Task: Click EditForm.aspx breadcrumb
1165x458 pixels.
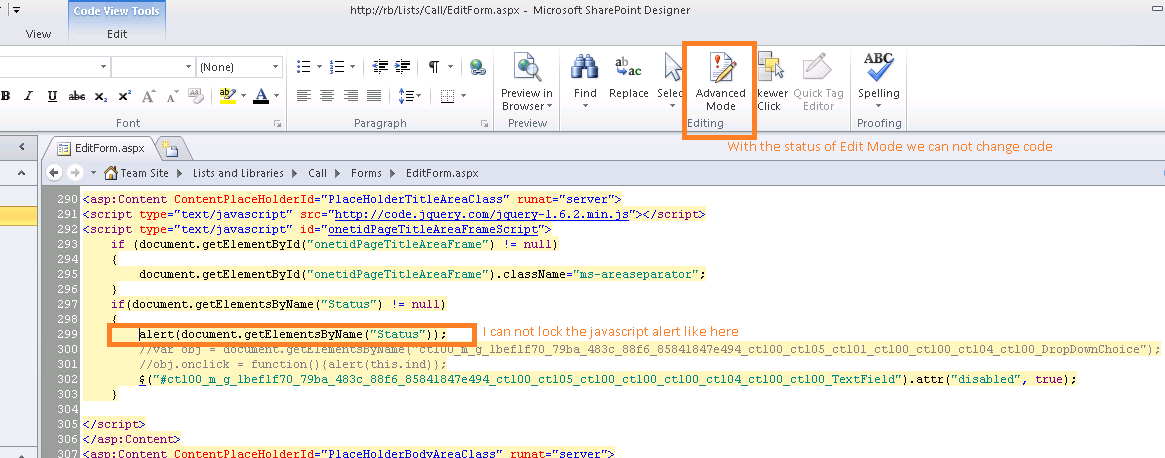Action: point(442,173)
